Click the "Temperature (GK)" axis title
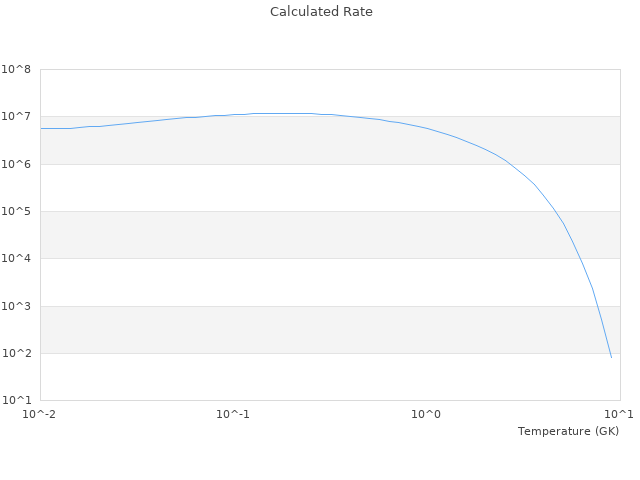The image size is (640, 480). point(568,431)
